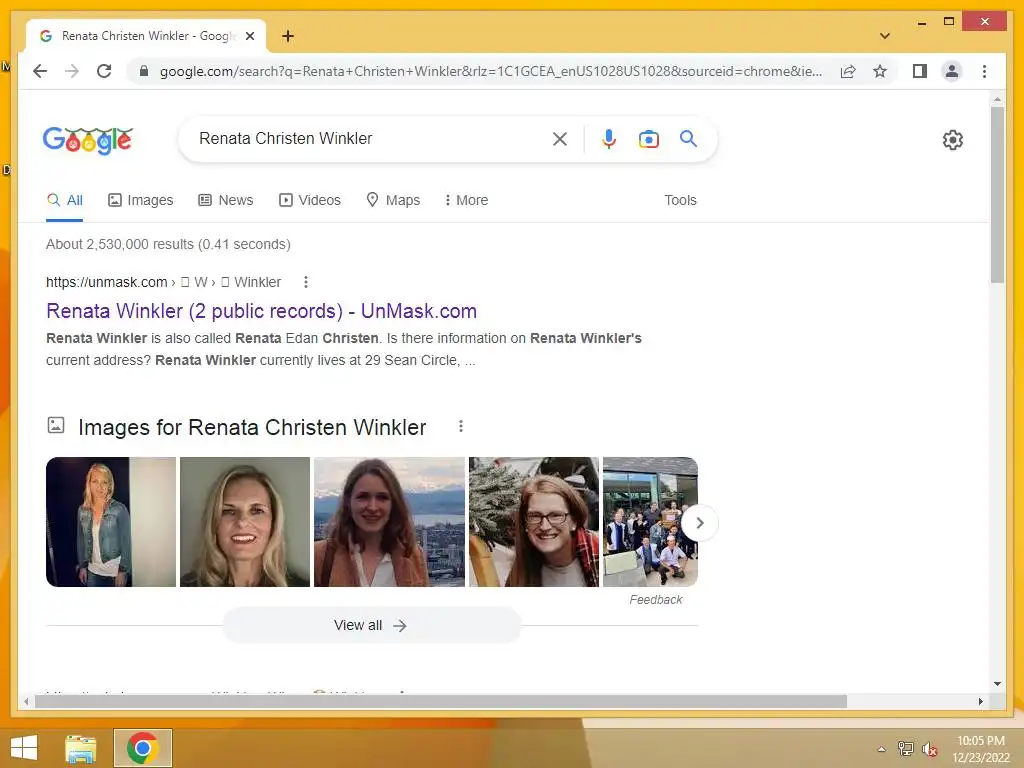Bookmark this page with the star icon
Screen dimensions: 1024x768
point(880,71)
